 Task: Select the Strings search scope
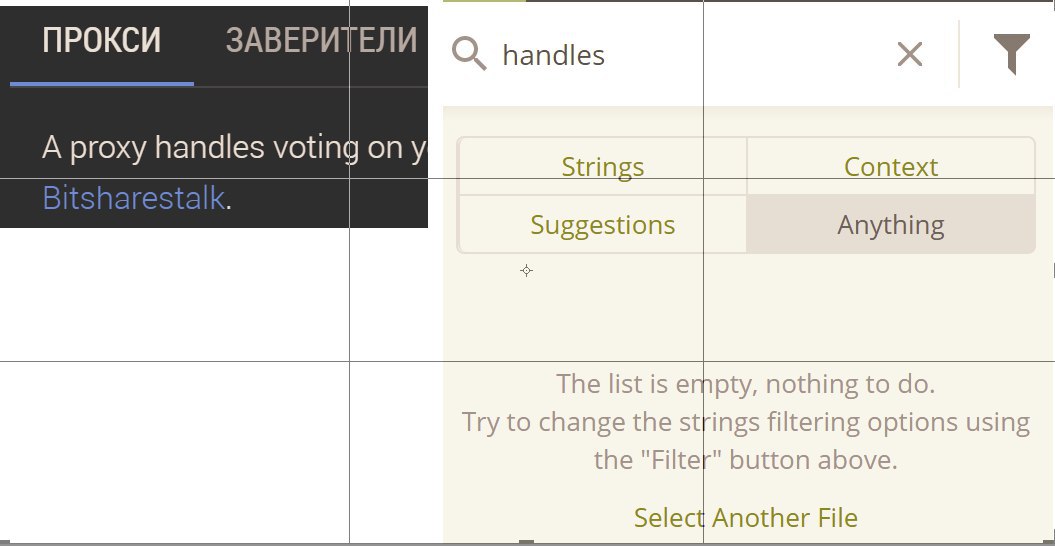click(602, 166)
